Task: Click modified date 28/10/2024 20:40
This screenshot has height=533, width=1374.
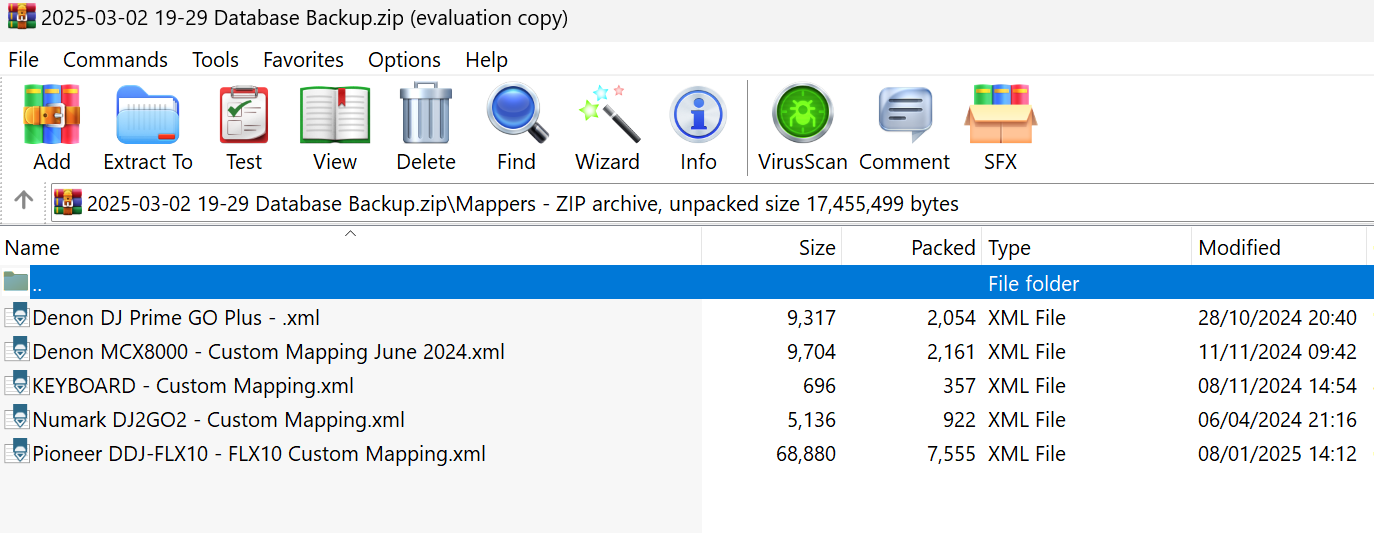Action: click(1277, 318)
